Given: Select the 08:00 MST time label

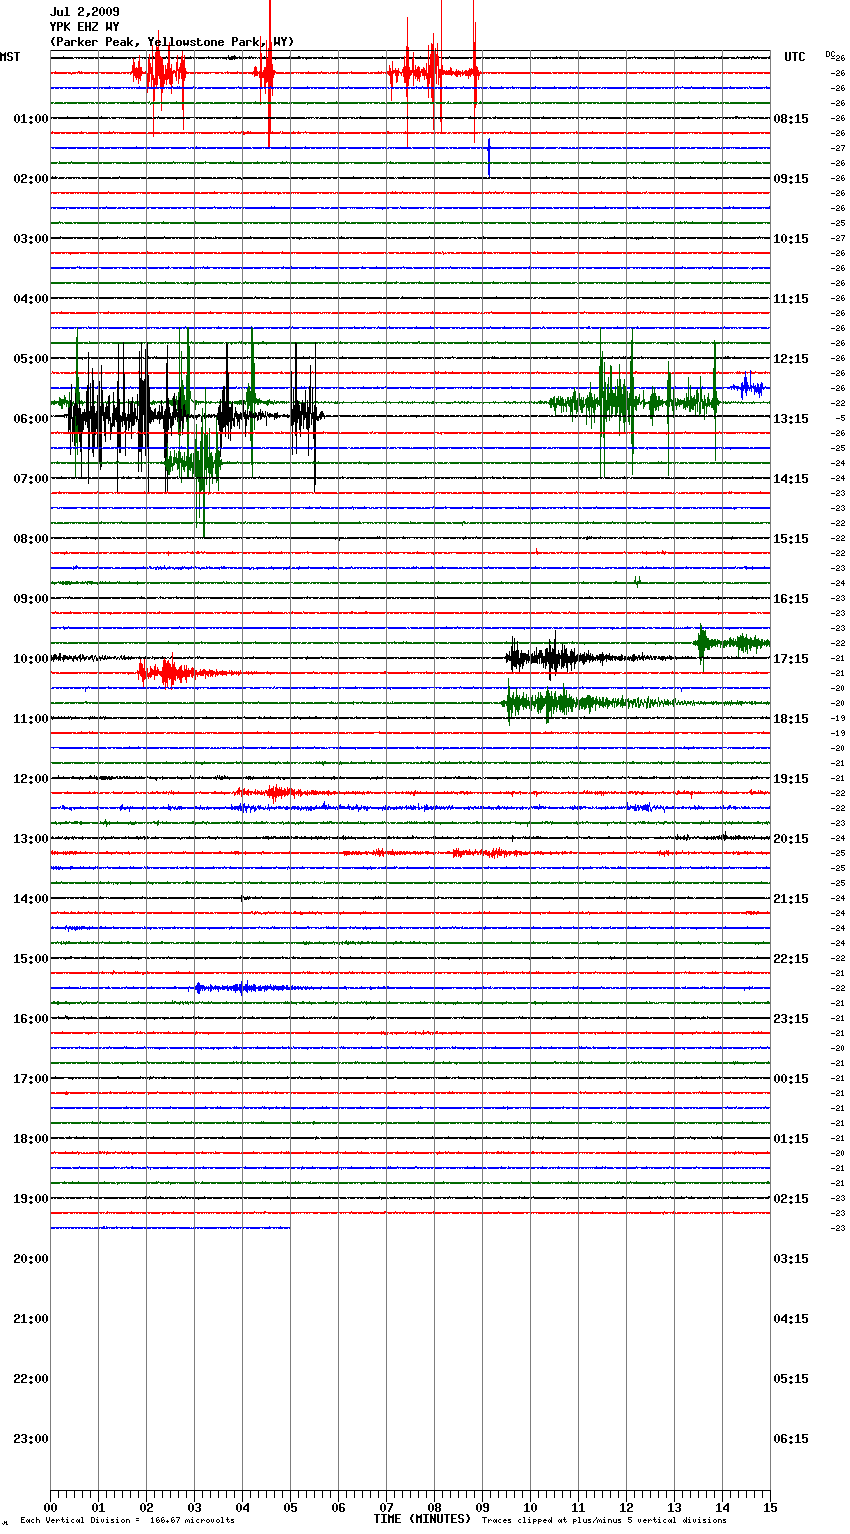Looking at the screenshot, I should 31,539.
